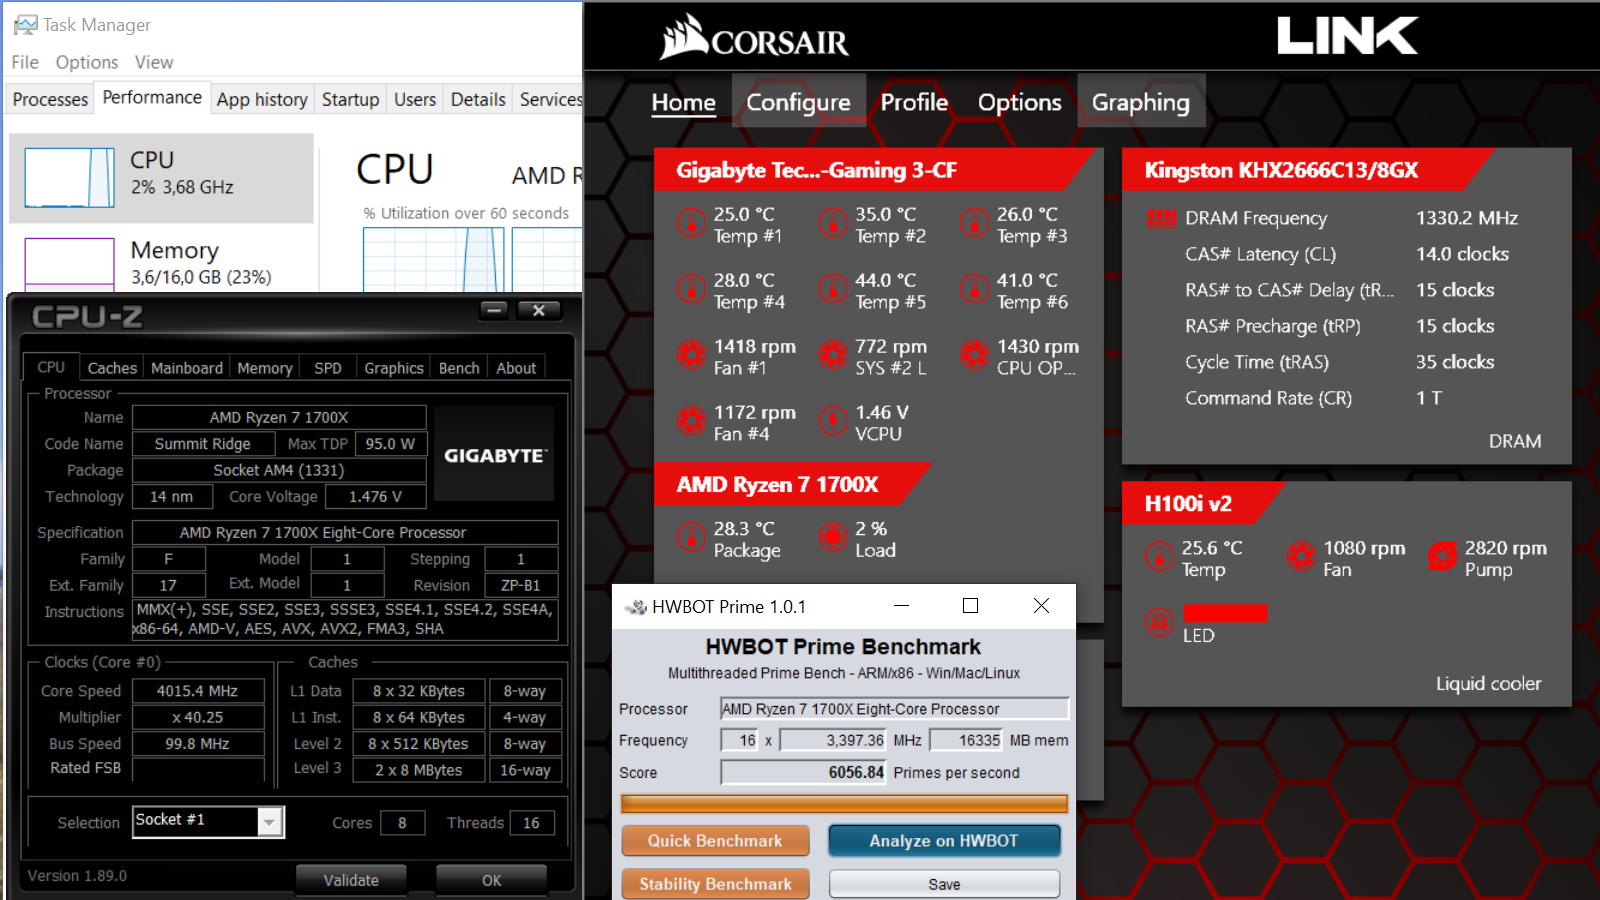Click the Ryzen Package temperature icon
Image resolution: width=1600 pixels, height=900 pixels.
691,537
